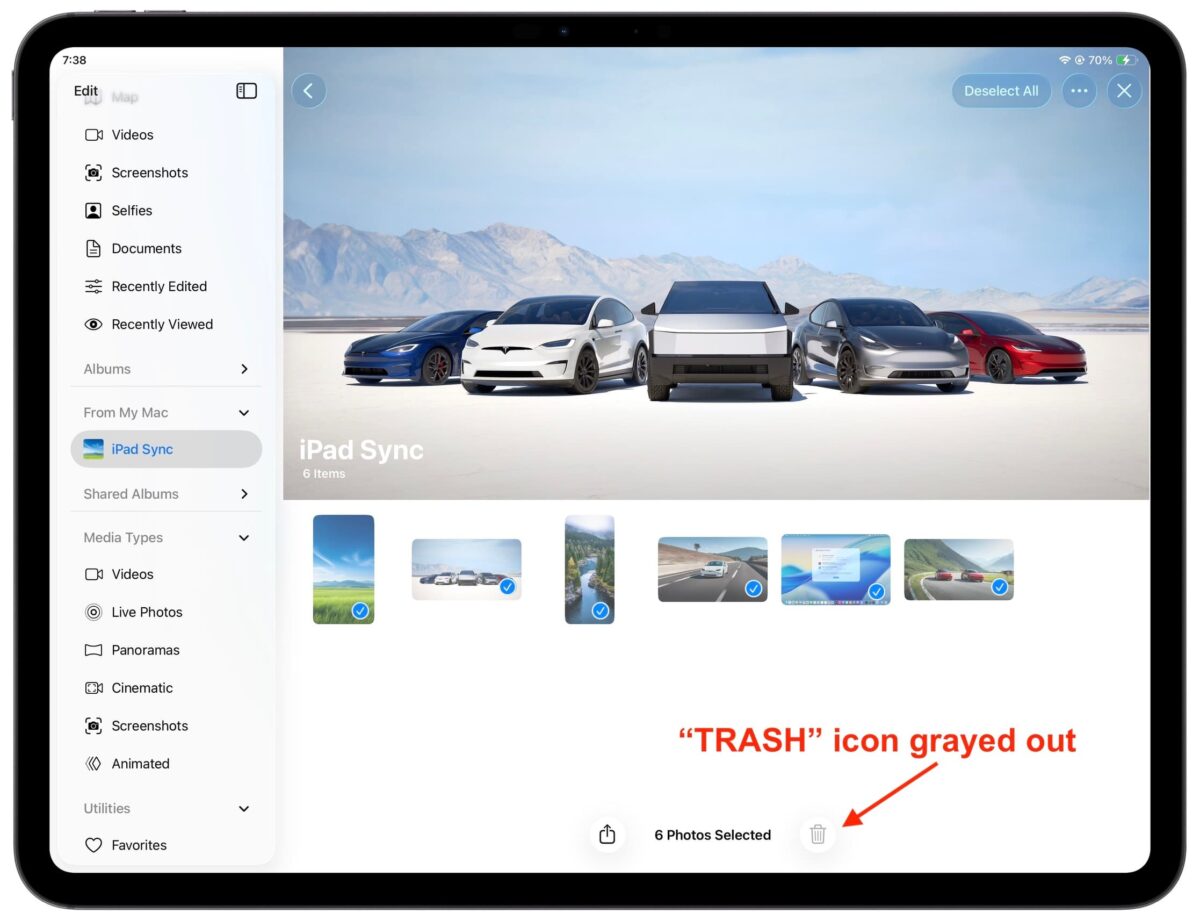The image size is (1200, 920).
Task: Tap the Panoramas icon
Action: coord(94,651)
